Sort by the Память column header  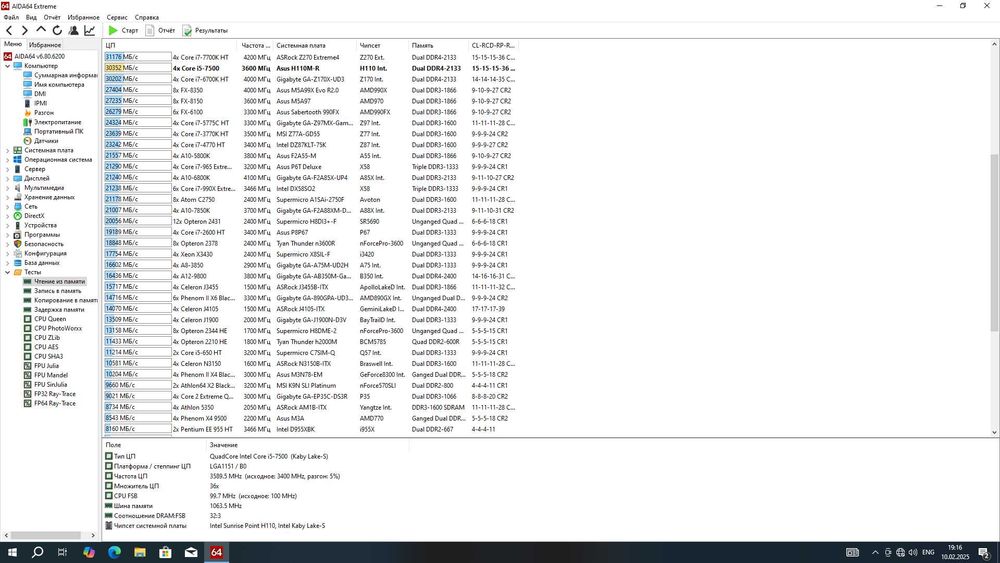(x=438, y=45)
